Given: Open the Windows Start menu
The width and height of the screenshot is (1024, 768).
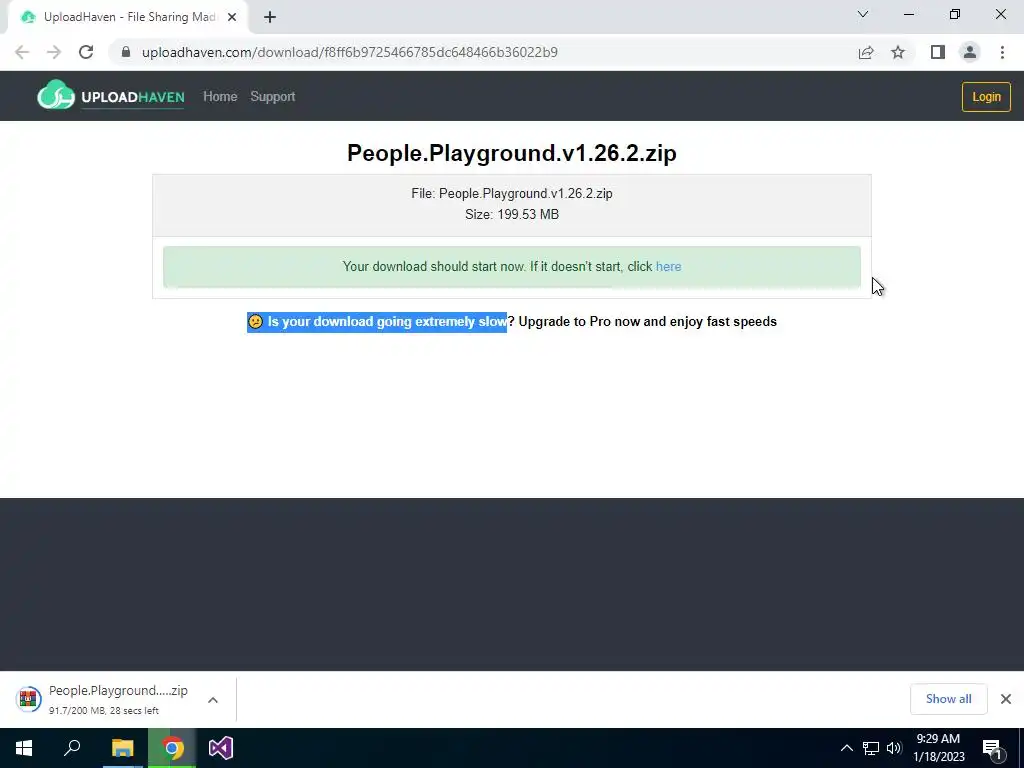Looking at the screenshot, I should click(24, 748).
